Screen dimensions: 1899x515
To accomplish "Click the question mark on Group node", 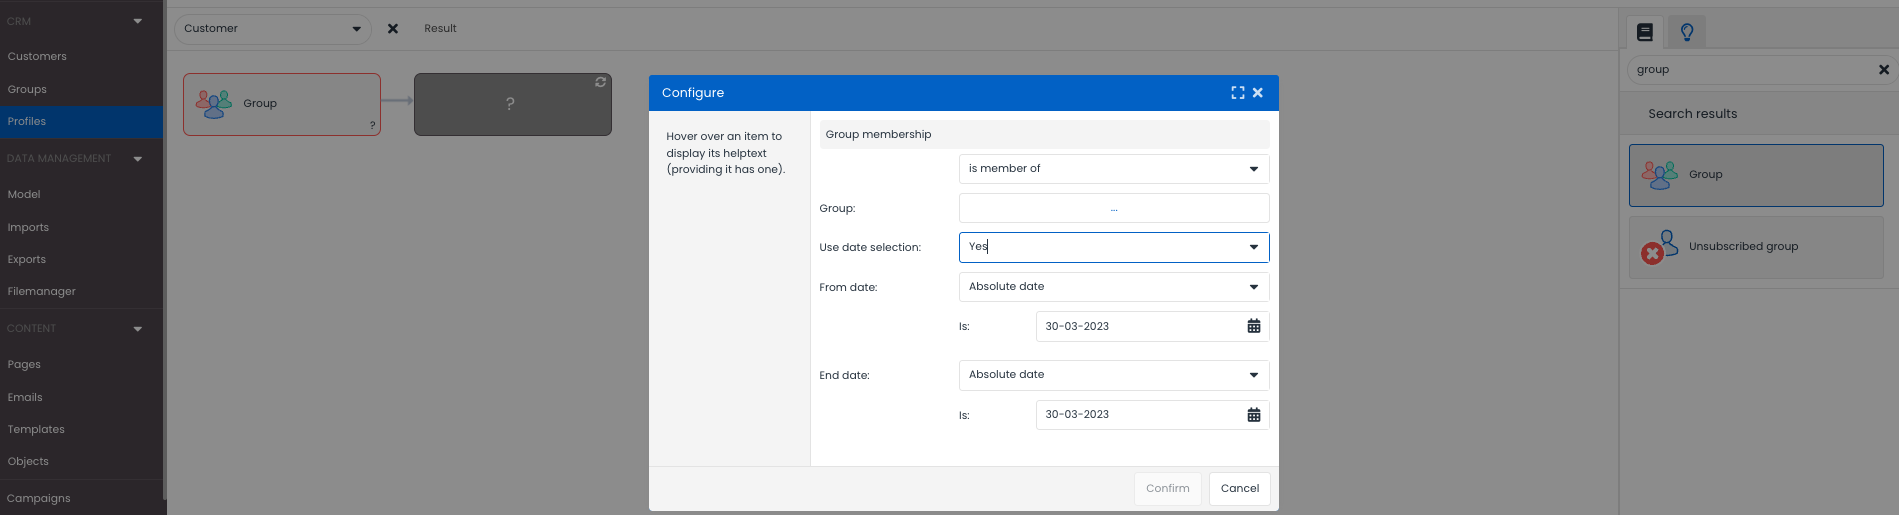I will tap(373, 126).
